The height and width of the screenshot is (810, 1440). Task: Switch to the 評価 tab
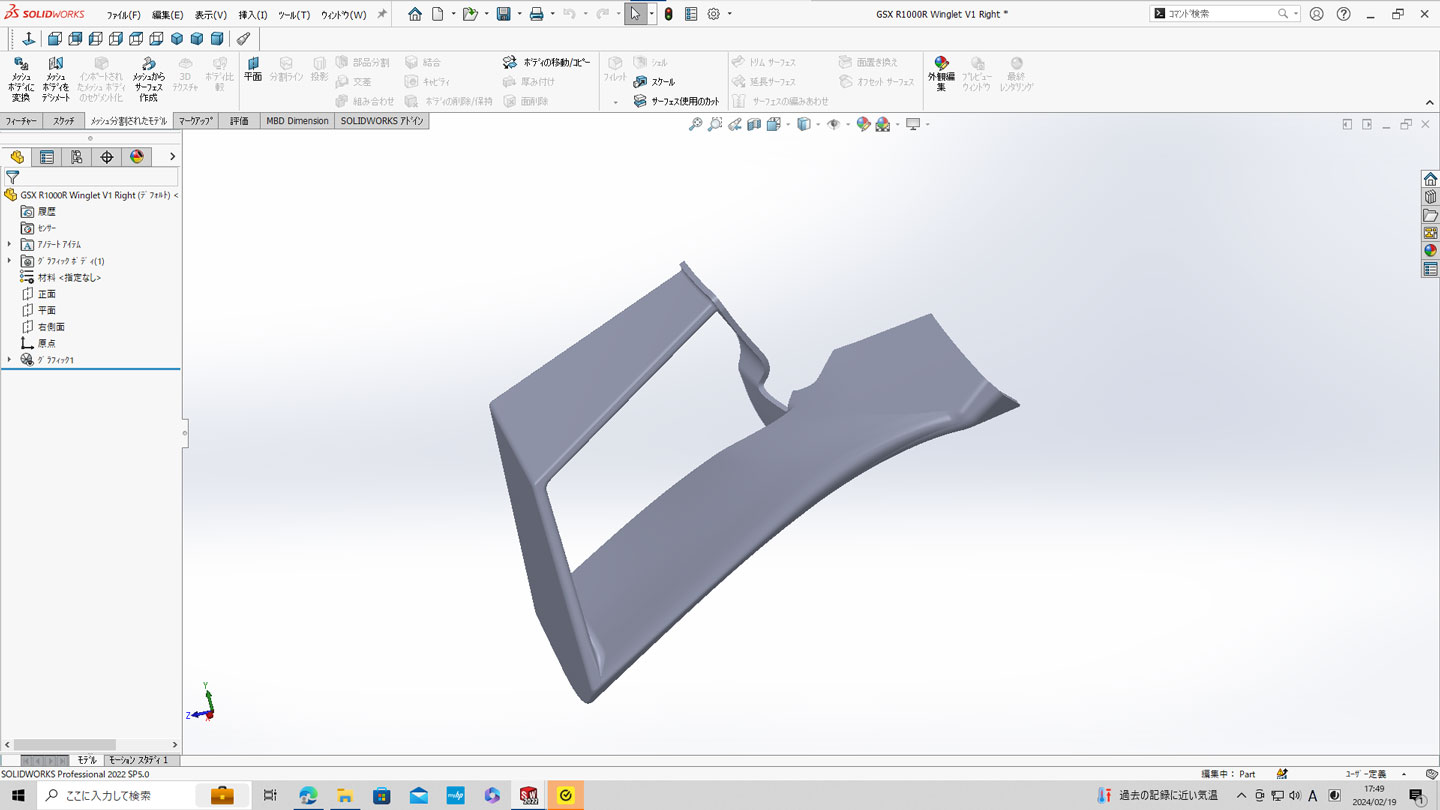[240, 121]
